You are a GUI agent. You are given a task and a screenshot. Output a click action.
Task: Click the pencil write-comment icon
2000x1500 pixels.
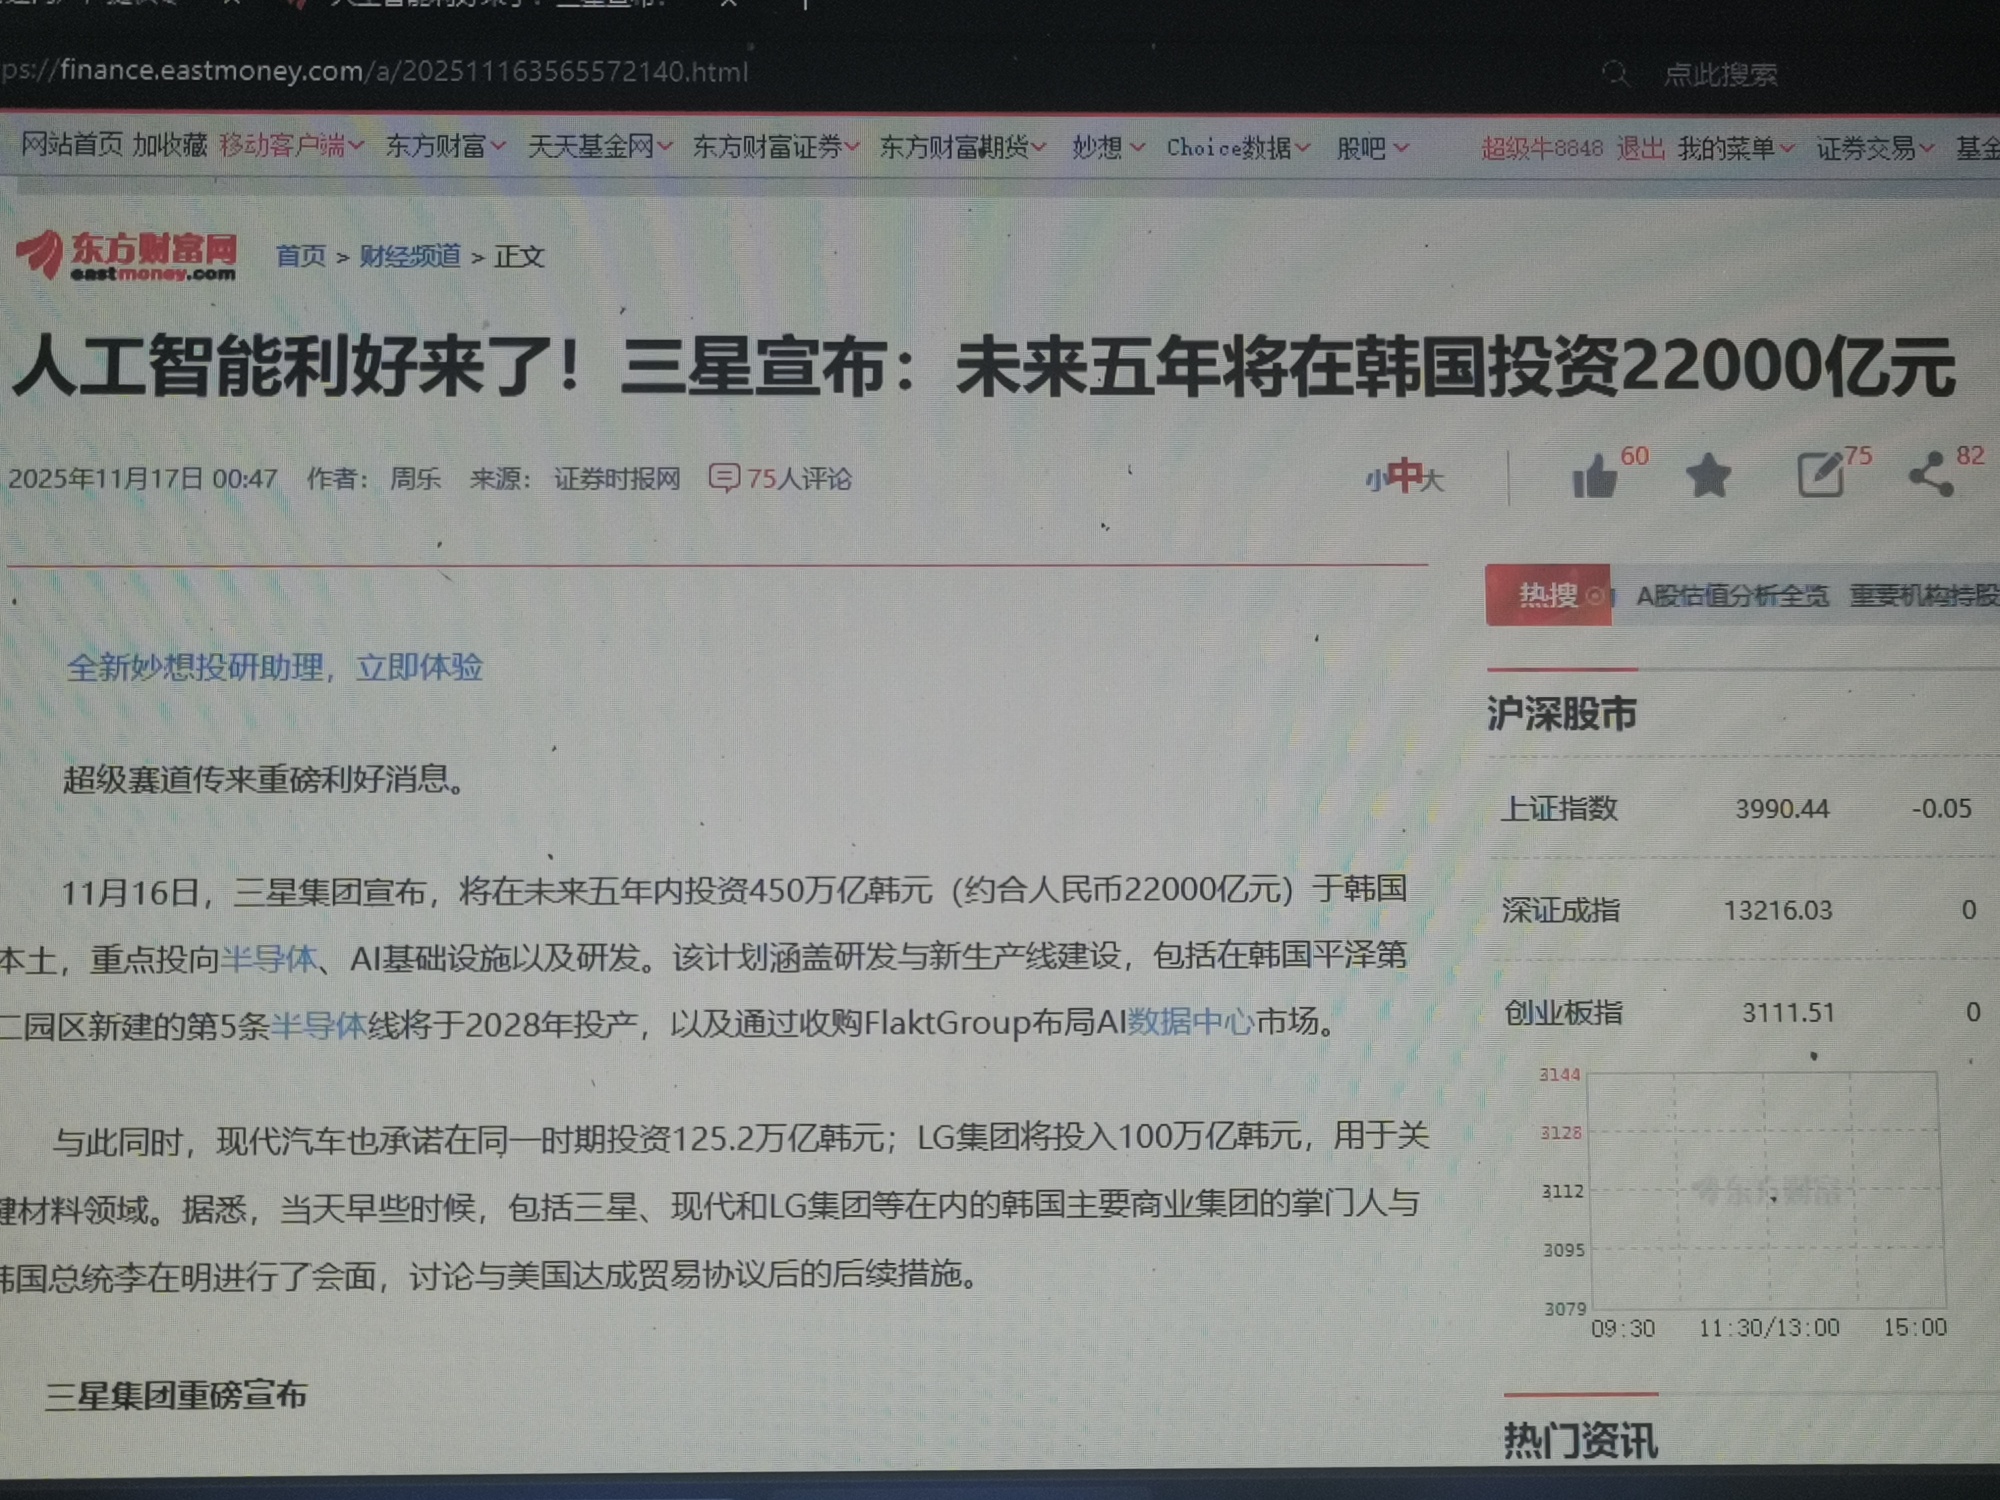coord(1821,474)
